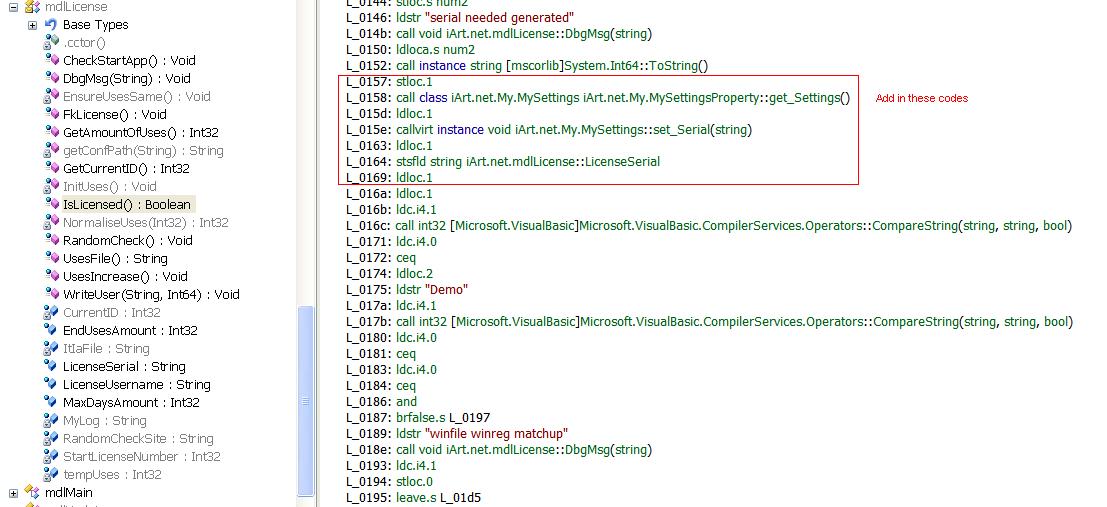This screenshot has width=1107, height=507.
Task: Select getConfPath(String) : String method
Action: tap(143, 150)
